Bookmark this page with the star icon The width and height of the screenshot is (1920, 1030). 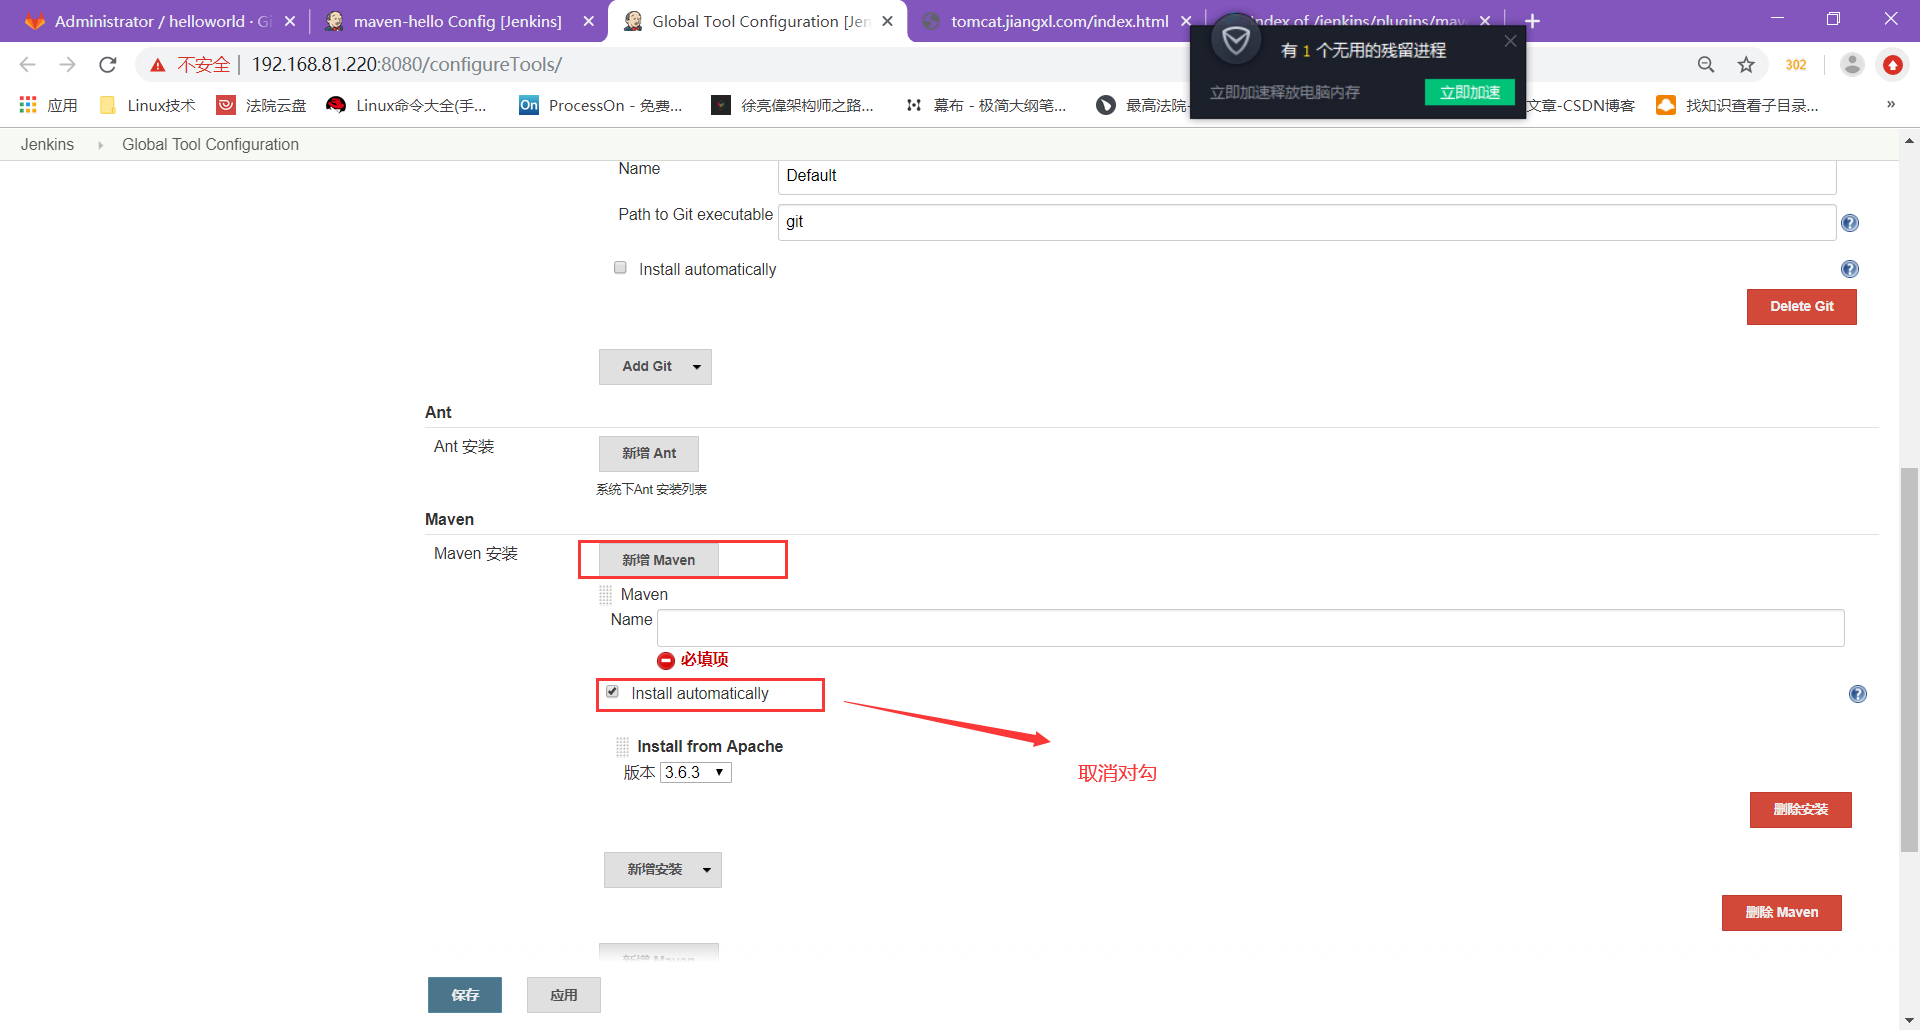(1746, 65)
